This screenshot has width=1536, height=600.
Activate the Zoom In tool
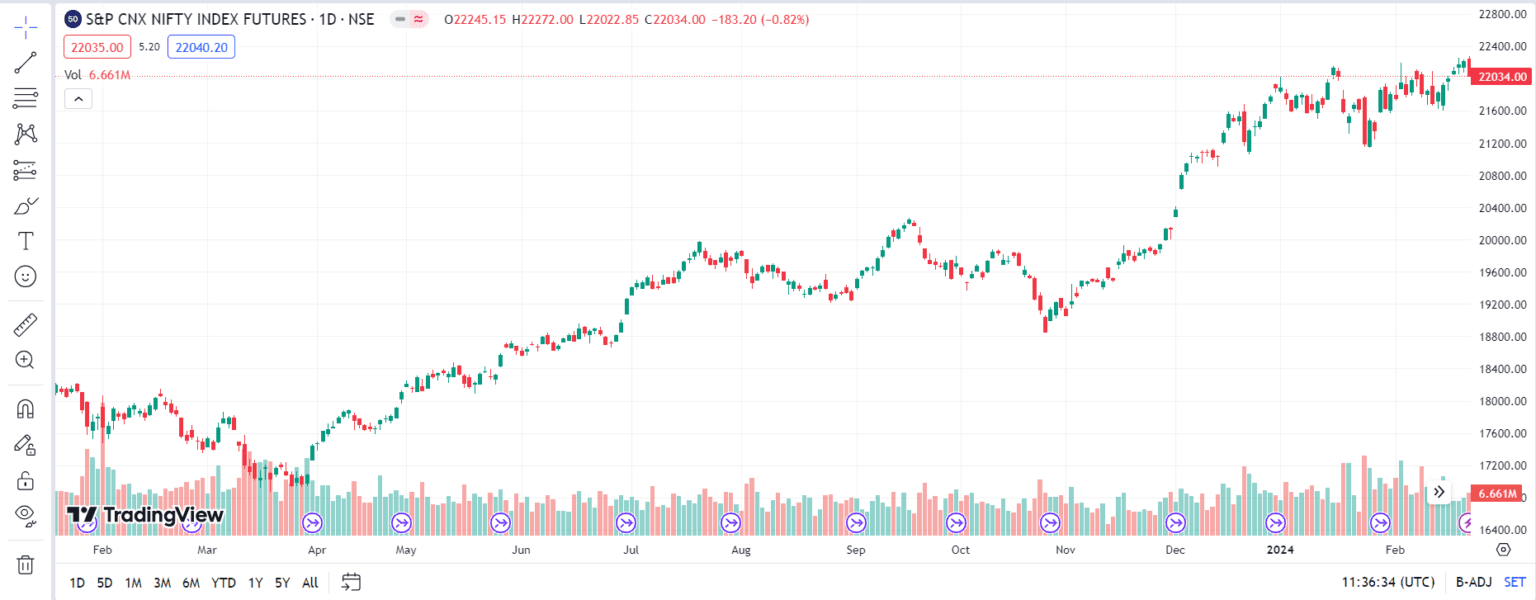click(x=27, y=360)
